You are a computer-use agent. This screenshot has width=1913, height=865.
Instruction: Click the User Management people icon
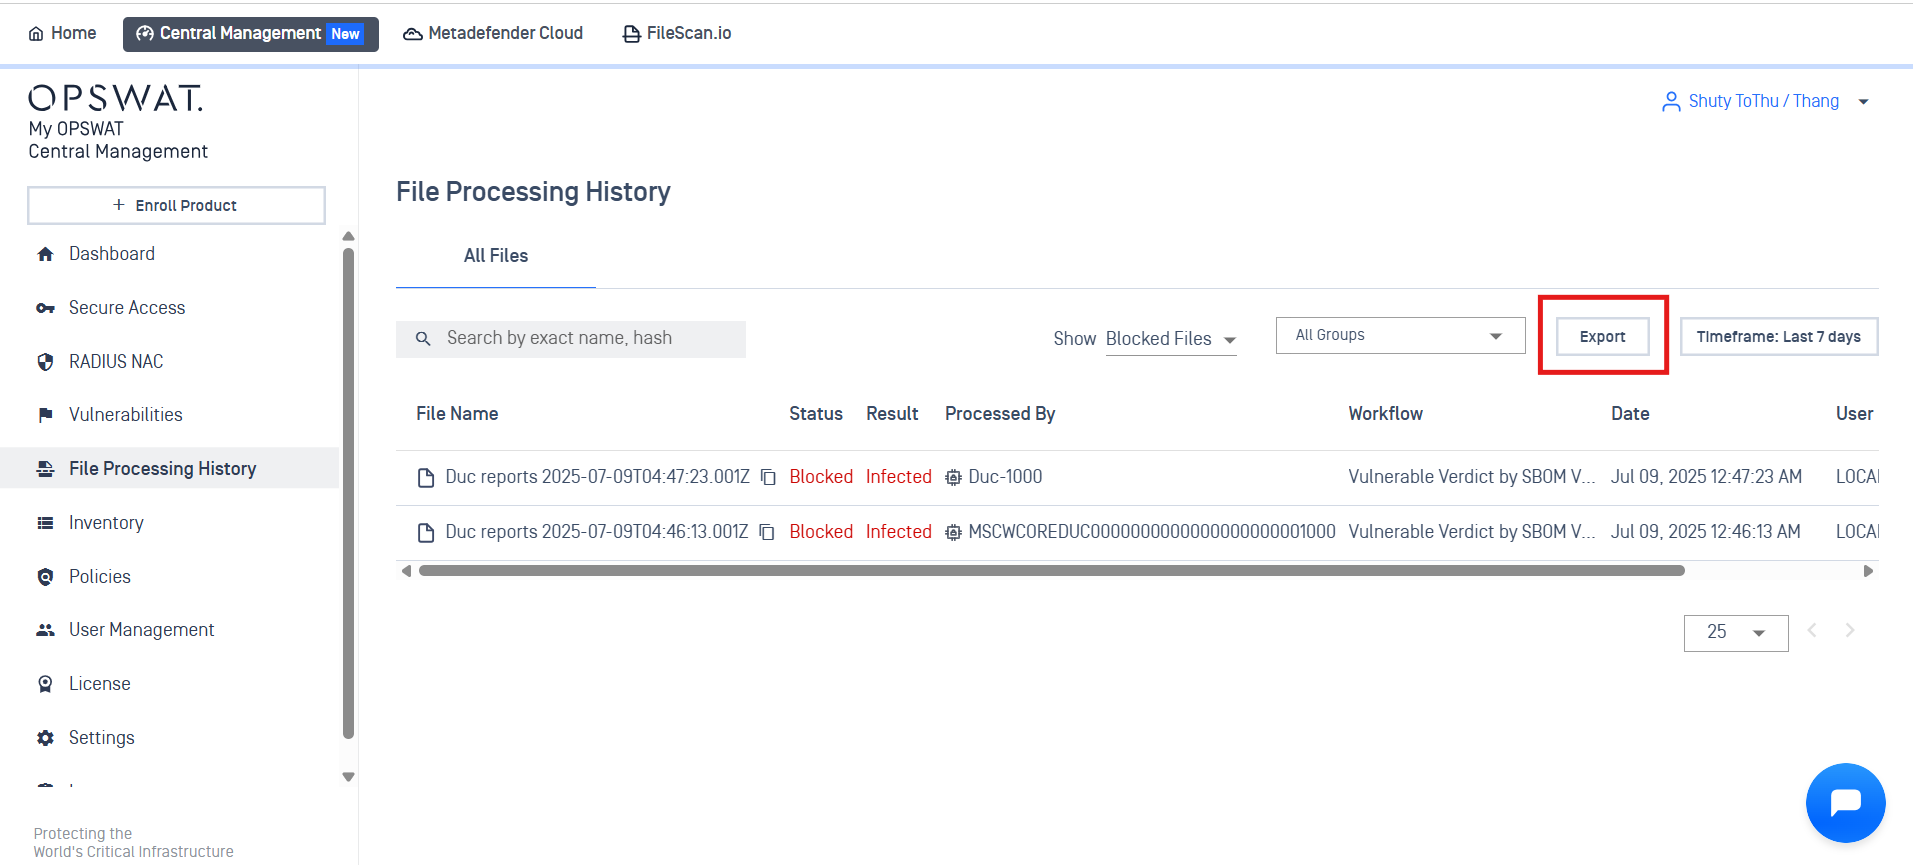pyautogui.click(x=45, y=630)
